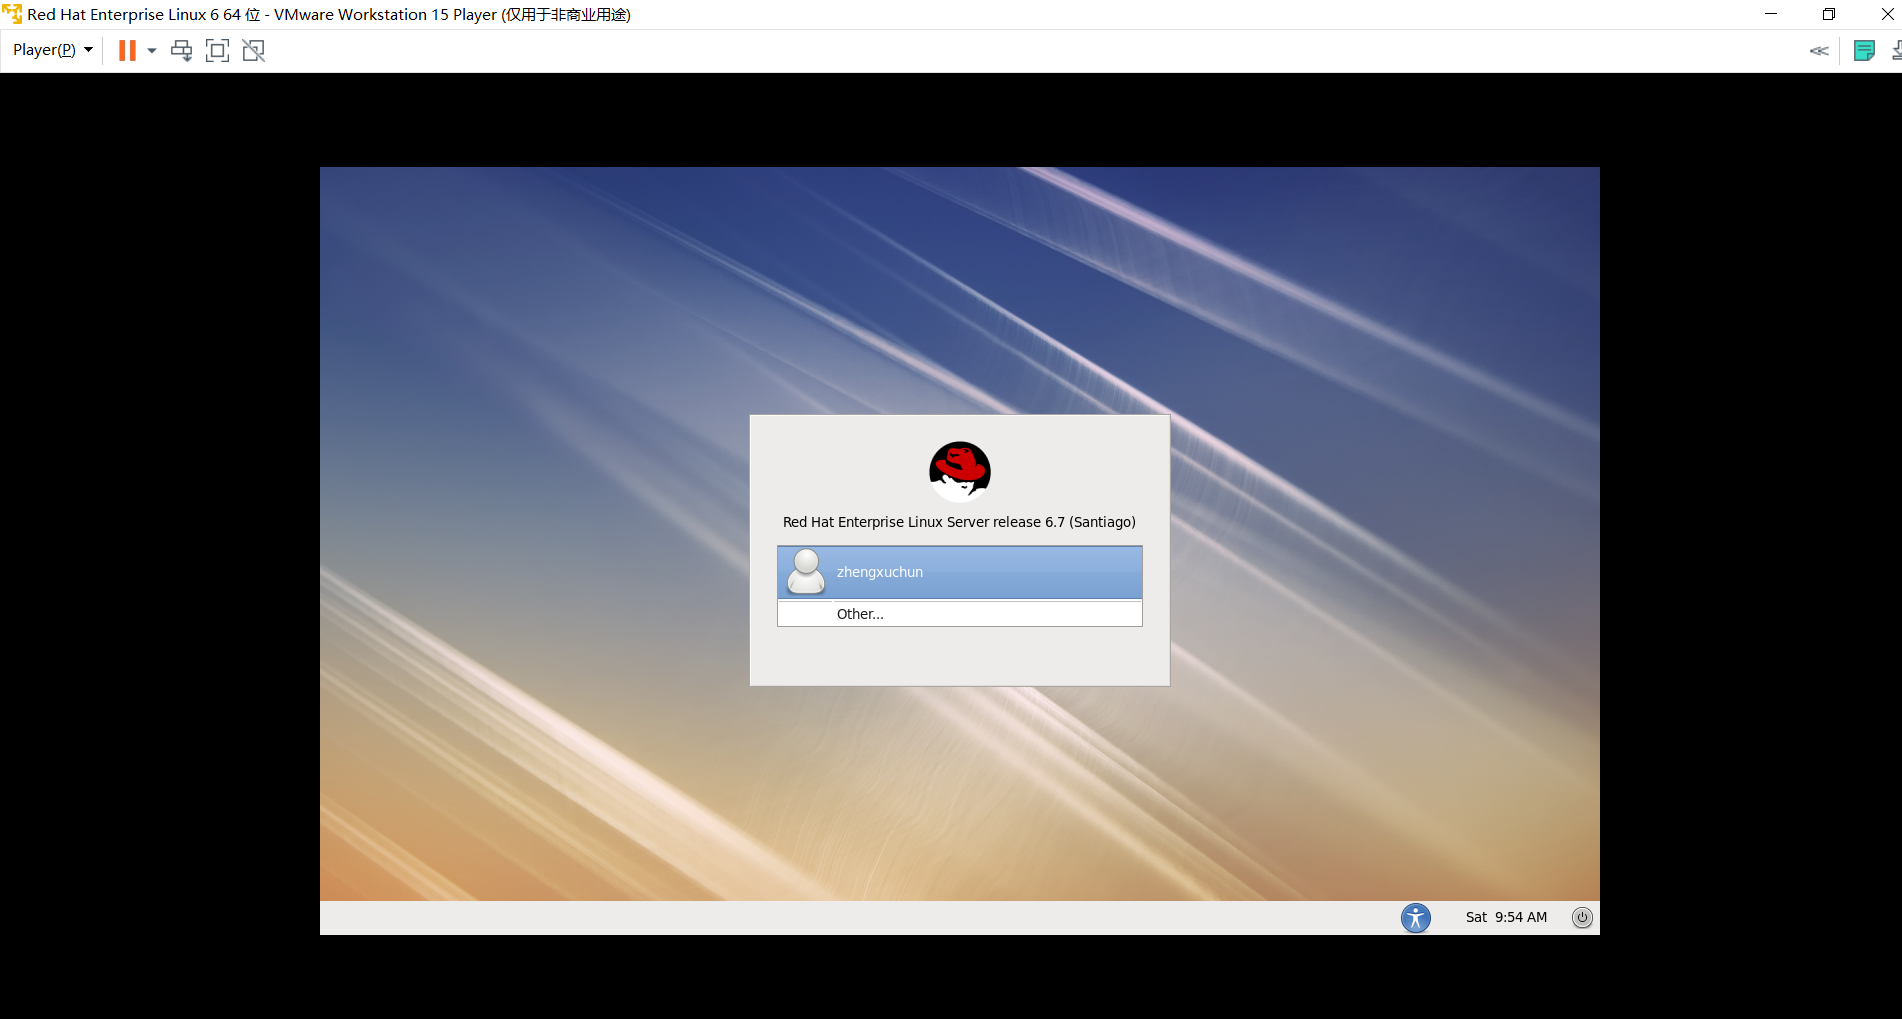Viewport: 1902px width, 1019px height.
Task: Click the Sat 9:54 AM clock
Action: point(1506,916)
